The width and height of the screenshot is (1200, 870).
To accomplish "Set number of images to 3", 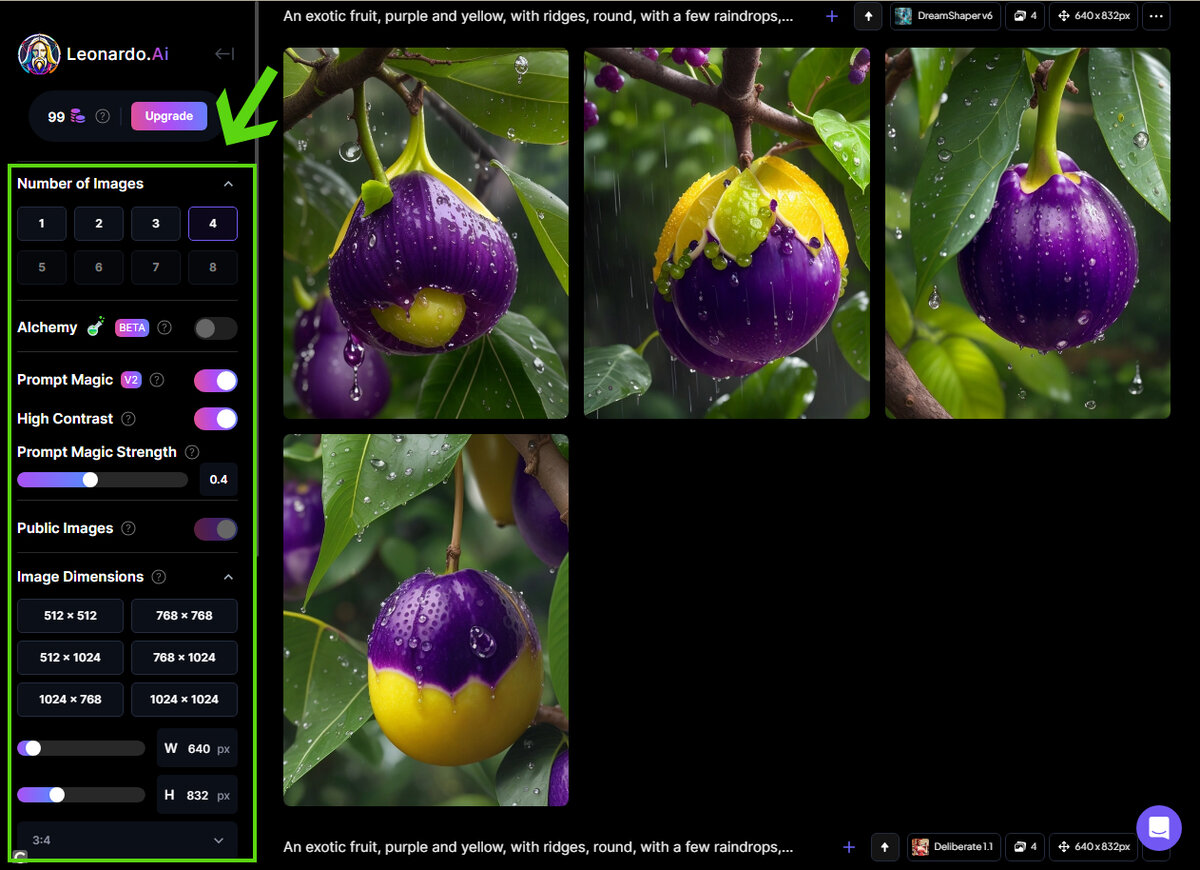I will tap(156, 224).
